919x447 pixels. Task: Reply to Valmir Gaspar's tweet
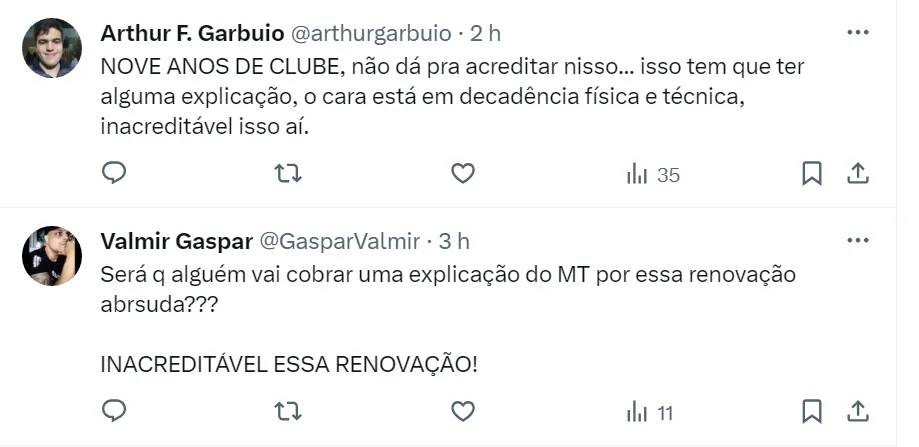coord(115,411)
